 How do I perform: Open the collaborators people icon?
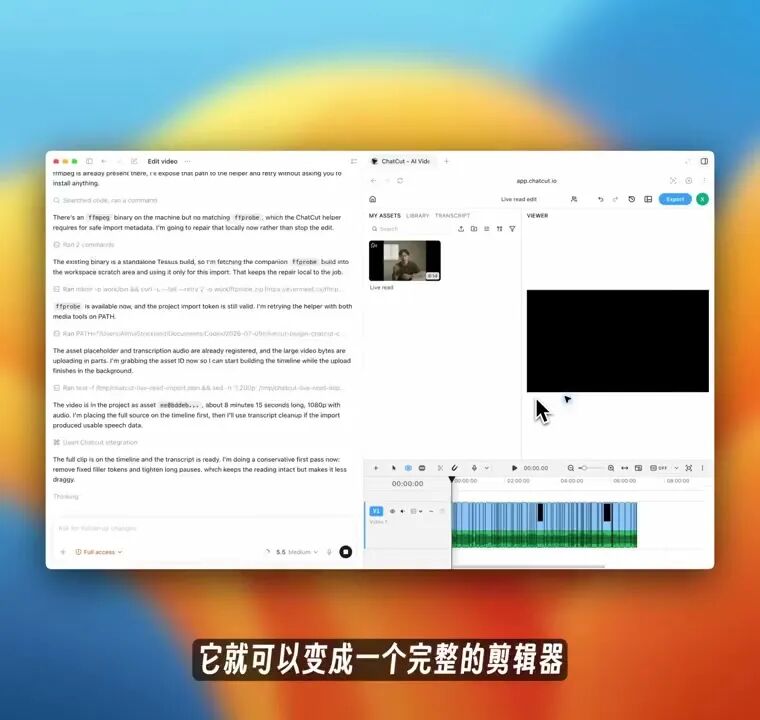pos(574,199)
